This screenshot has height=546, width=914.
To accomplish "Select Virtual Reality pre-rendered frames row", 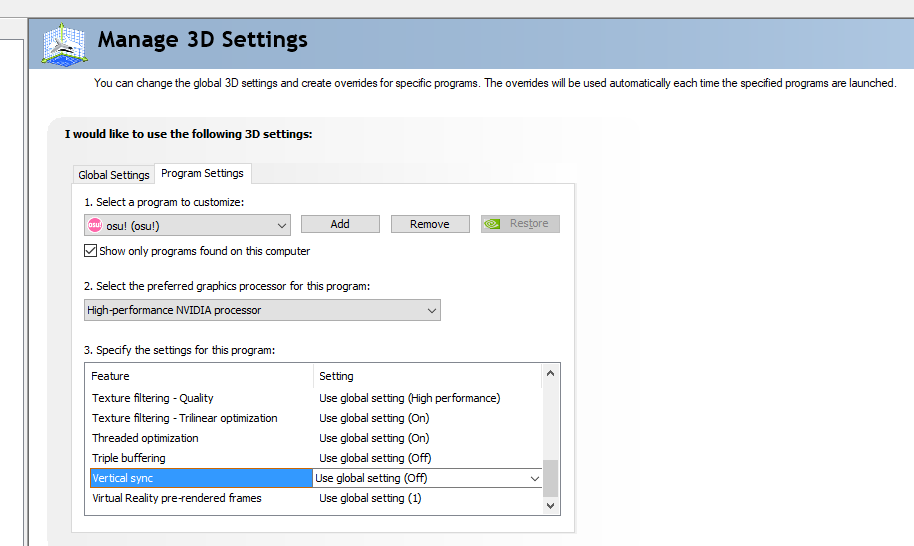I will 315,498.
